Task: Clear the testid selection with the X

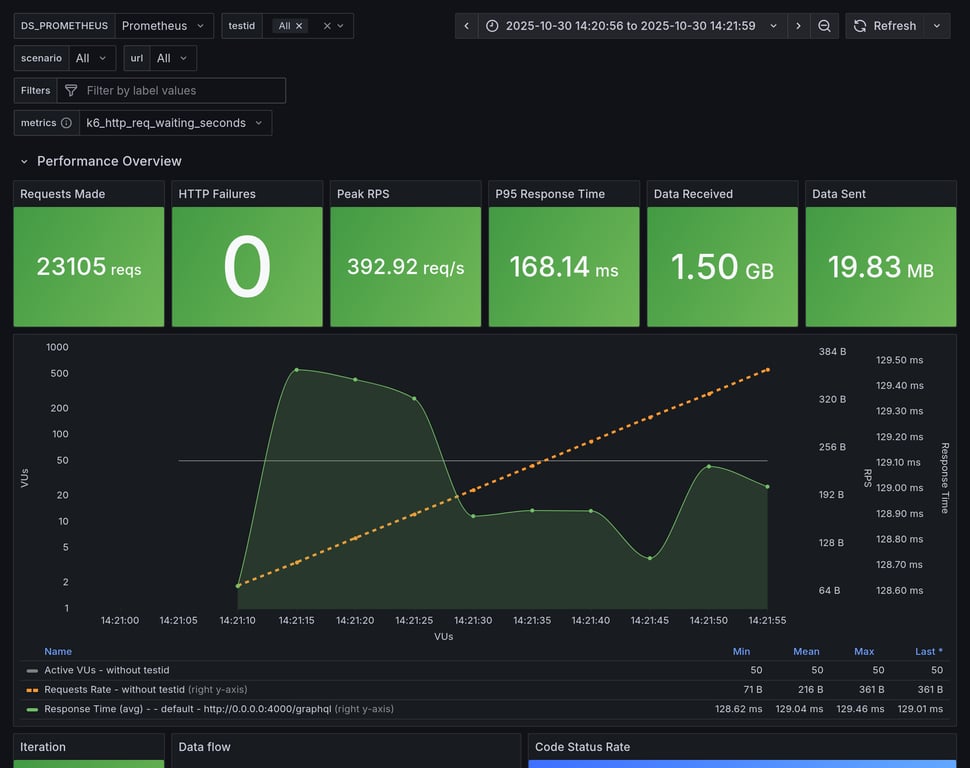Action: coord(326,26)
